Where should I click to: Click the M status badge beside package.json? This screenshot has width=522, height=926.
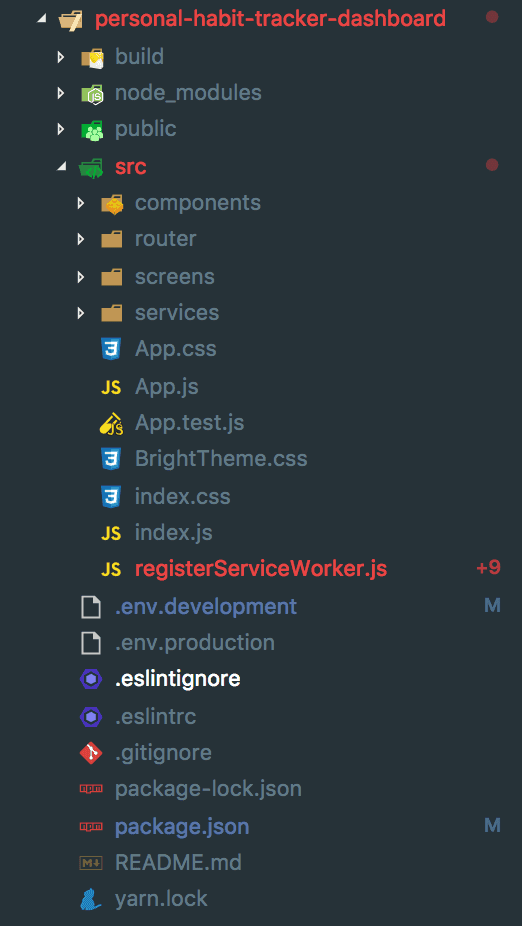pyautogui.click(x=492, y=825)
